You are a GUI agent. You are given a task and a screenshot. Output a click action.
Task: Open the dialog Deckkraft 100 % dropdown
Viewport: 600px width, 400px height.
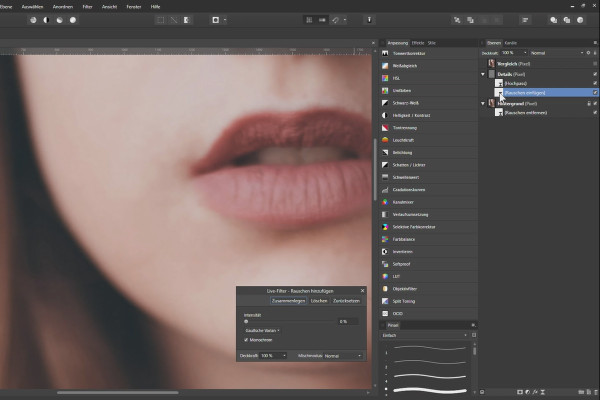[273, 356]
